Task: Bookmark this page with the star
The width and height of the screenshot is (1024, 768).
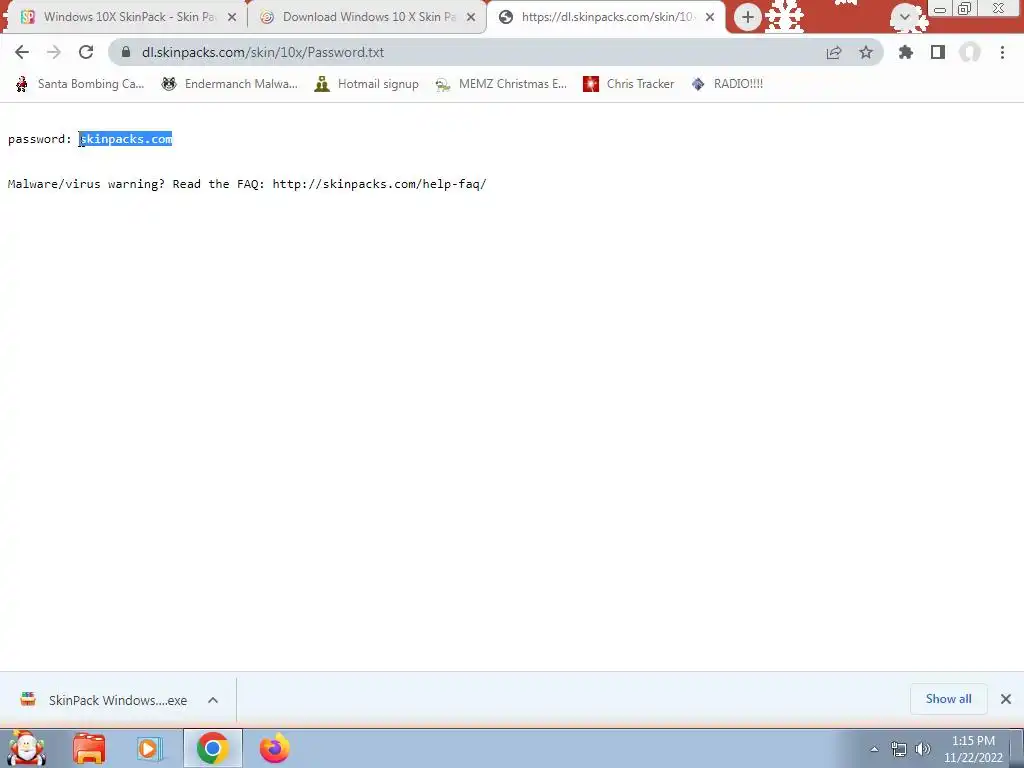Action: coord(866,52)
